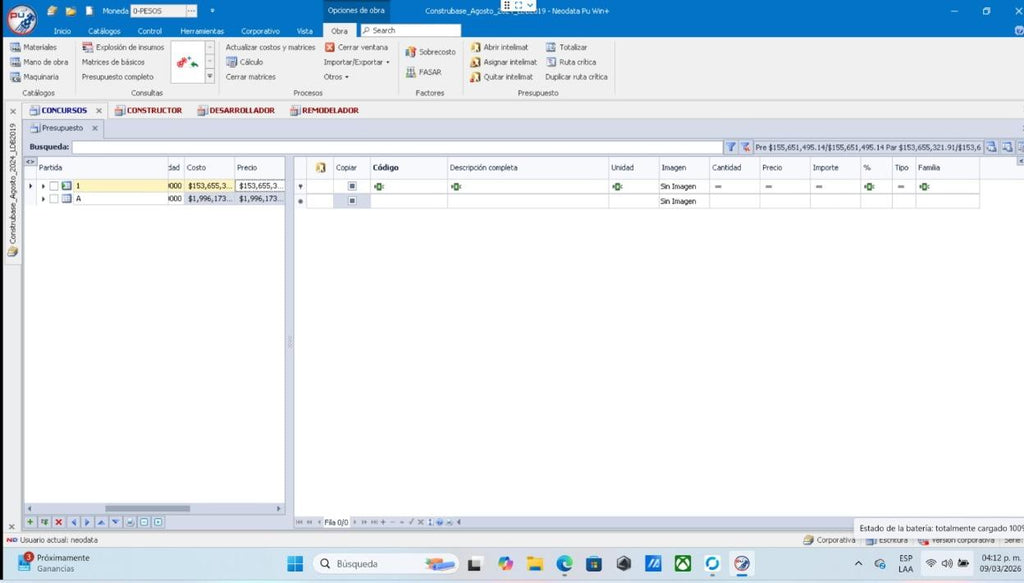Click Actualizar costos y matrices

[270, 47]
